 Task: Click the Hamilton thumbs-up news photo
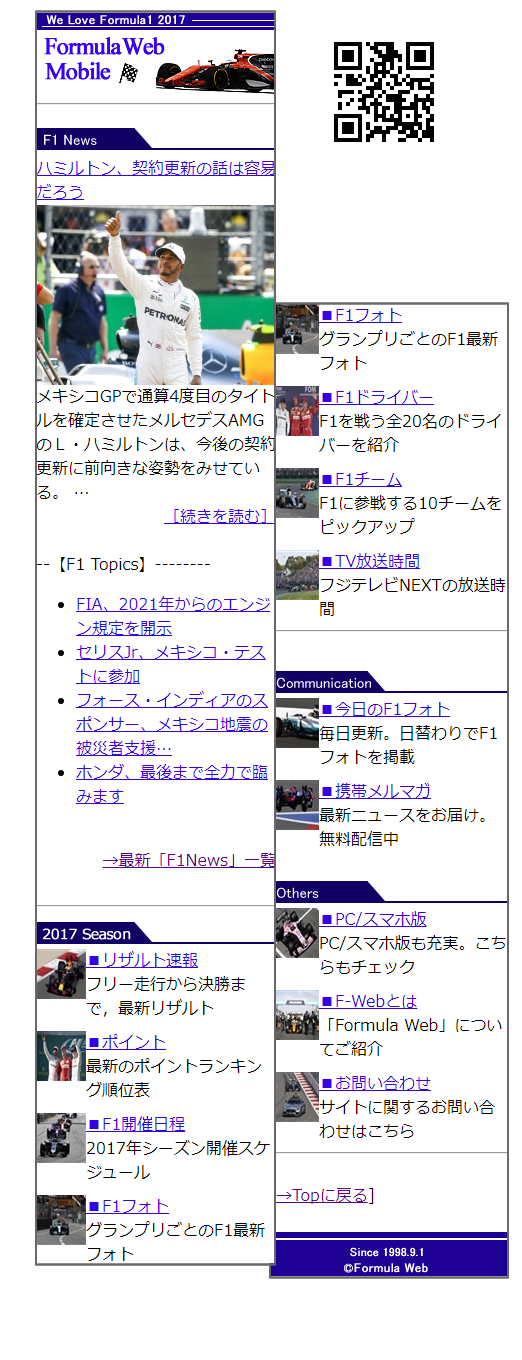tap(155, 295)
